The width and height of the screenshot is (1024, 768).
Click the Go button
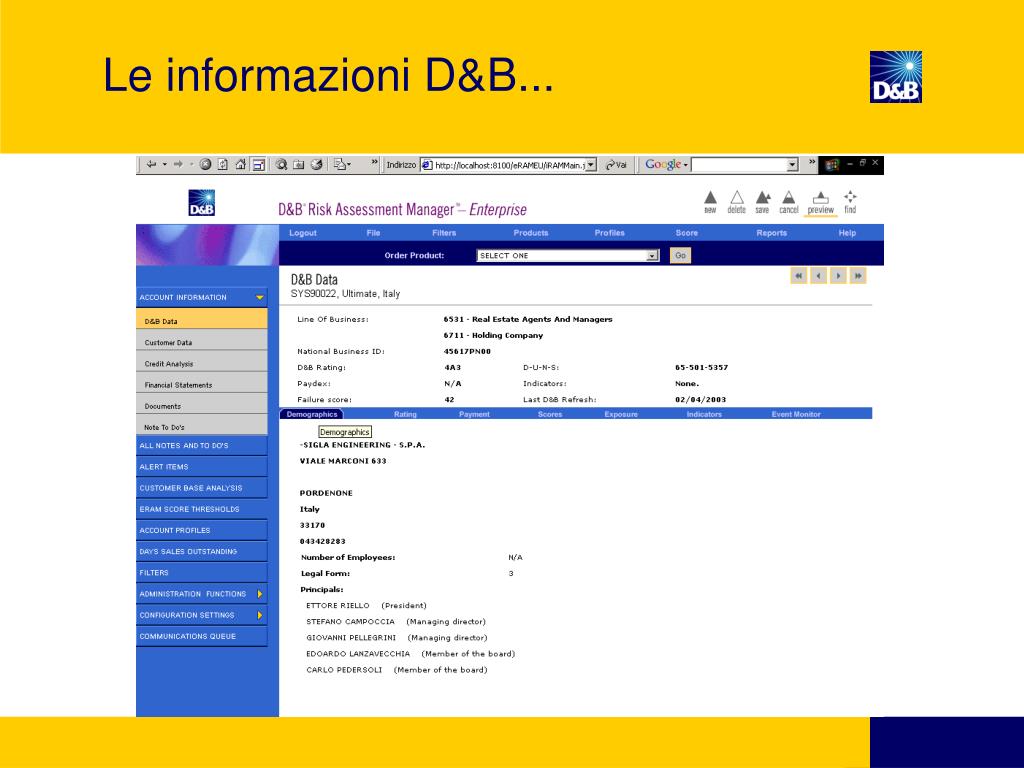[680, 255]
